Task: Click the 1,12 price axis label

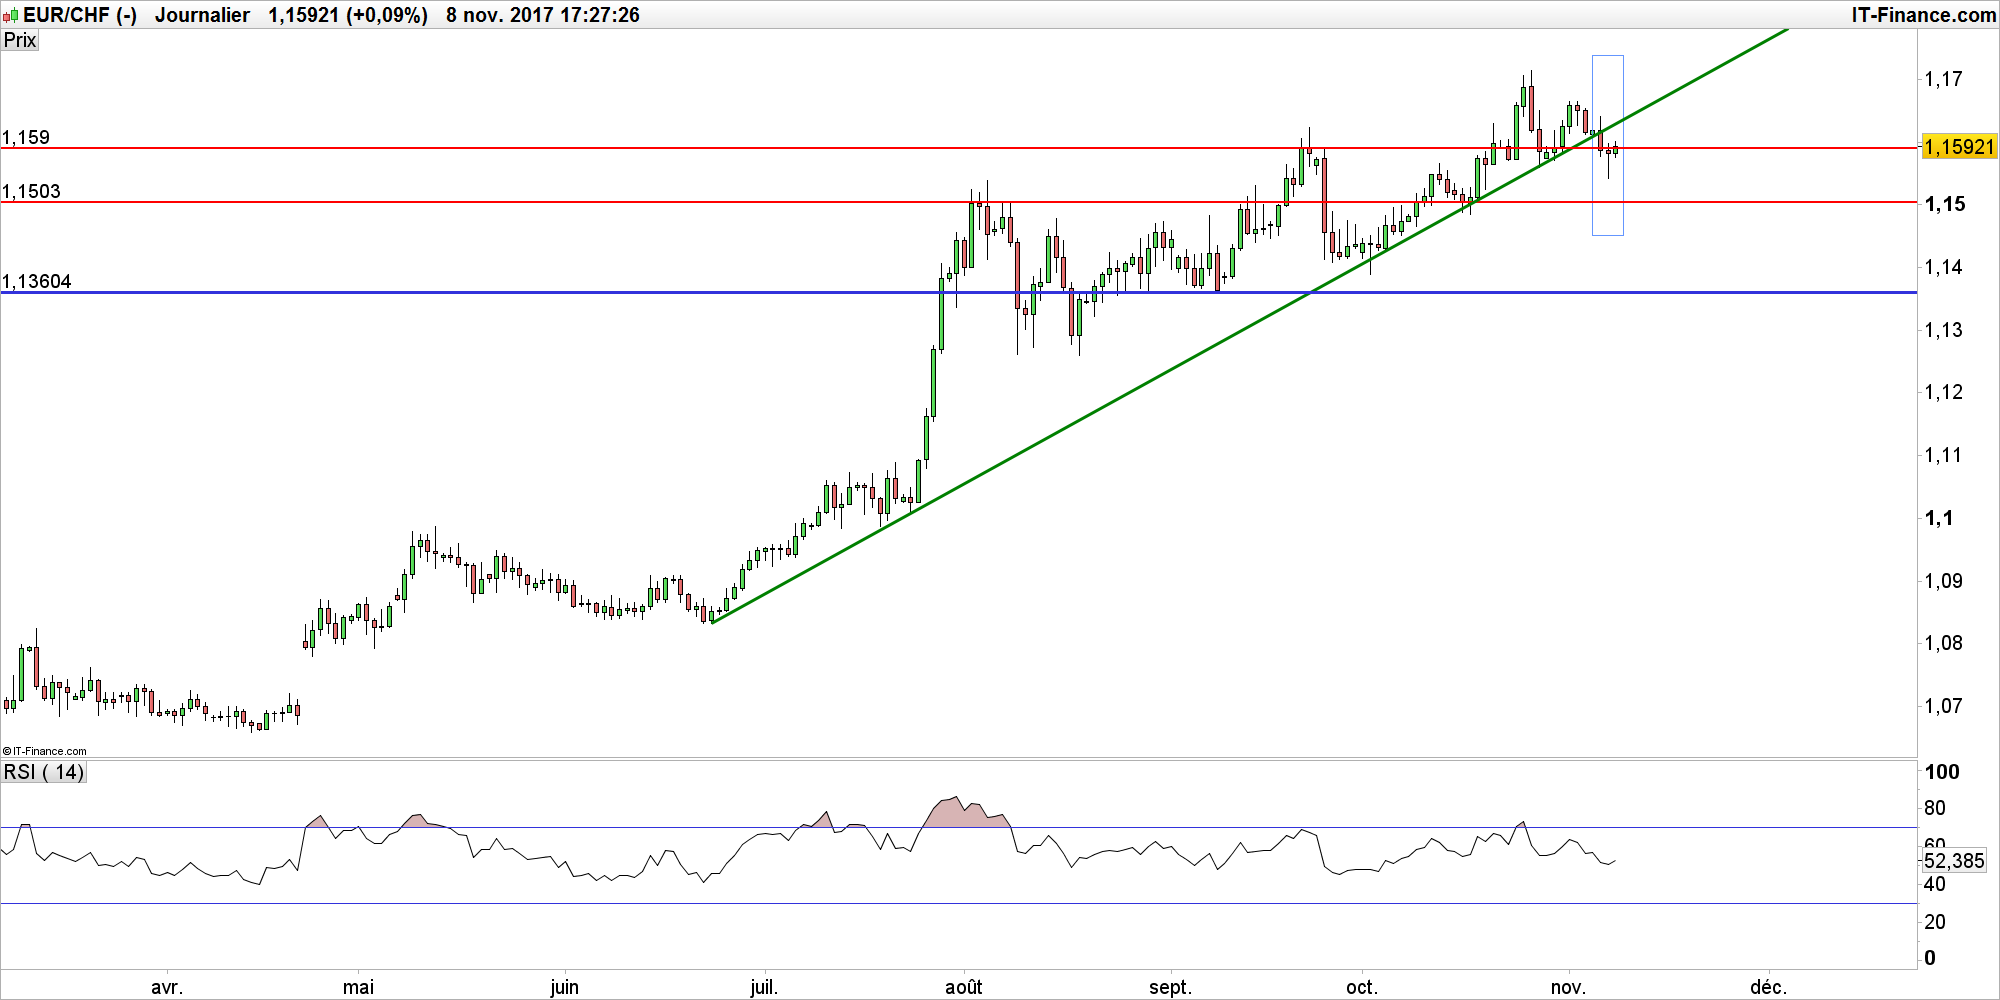Action: [1944, 392]
